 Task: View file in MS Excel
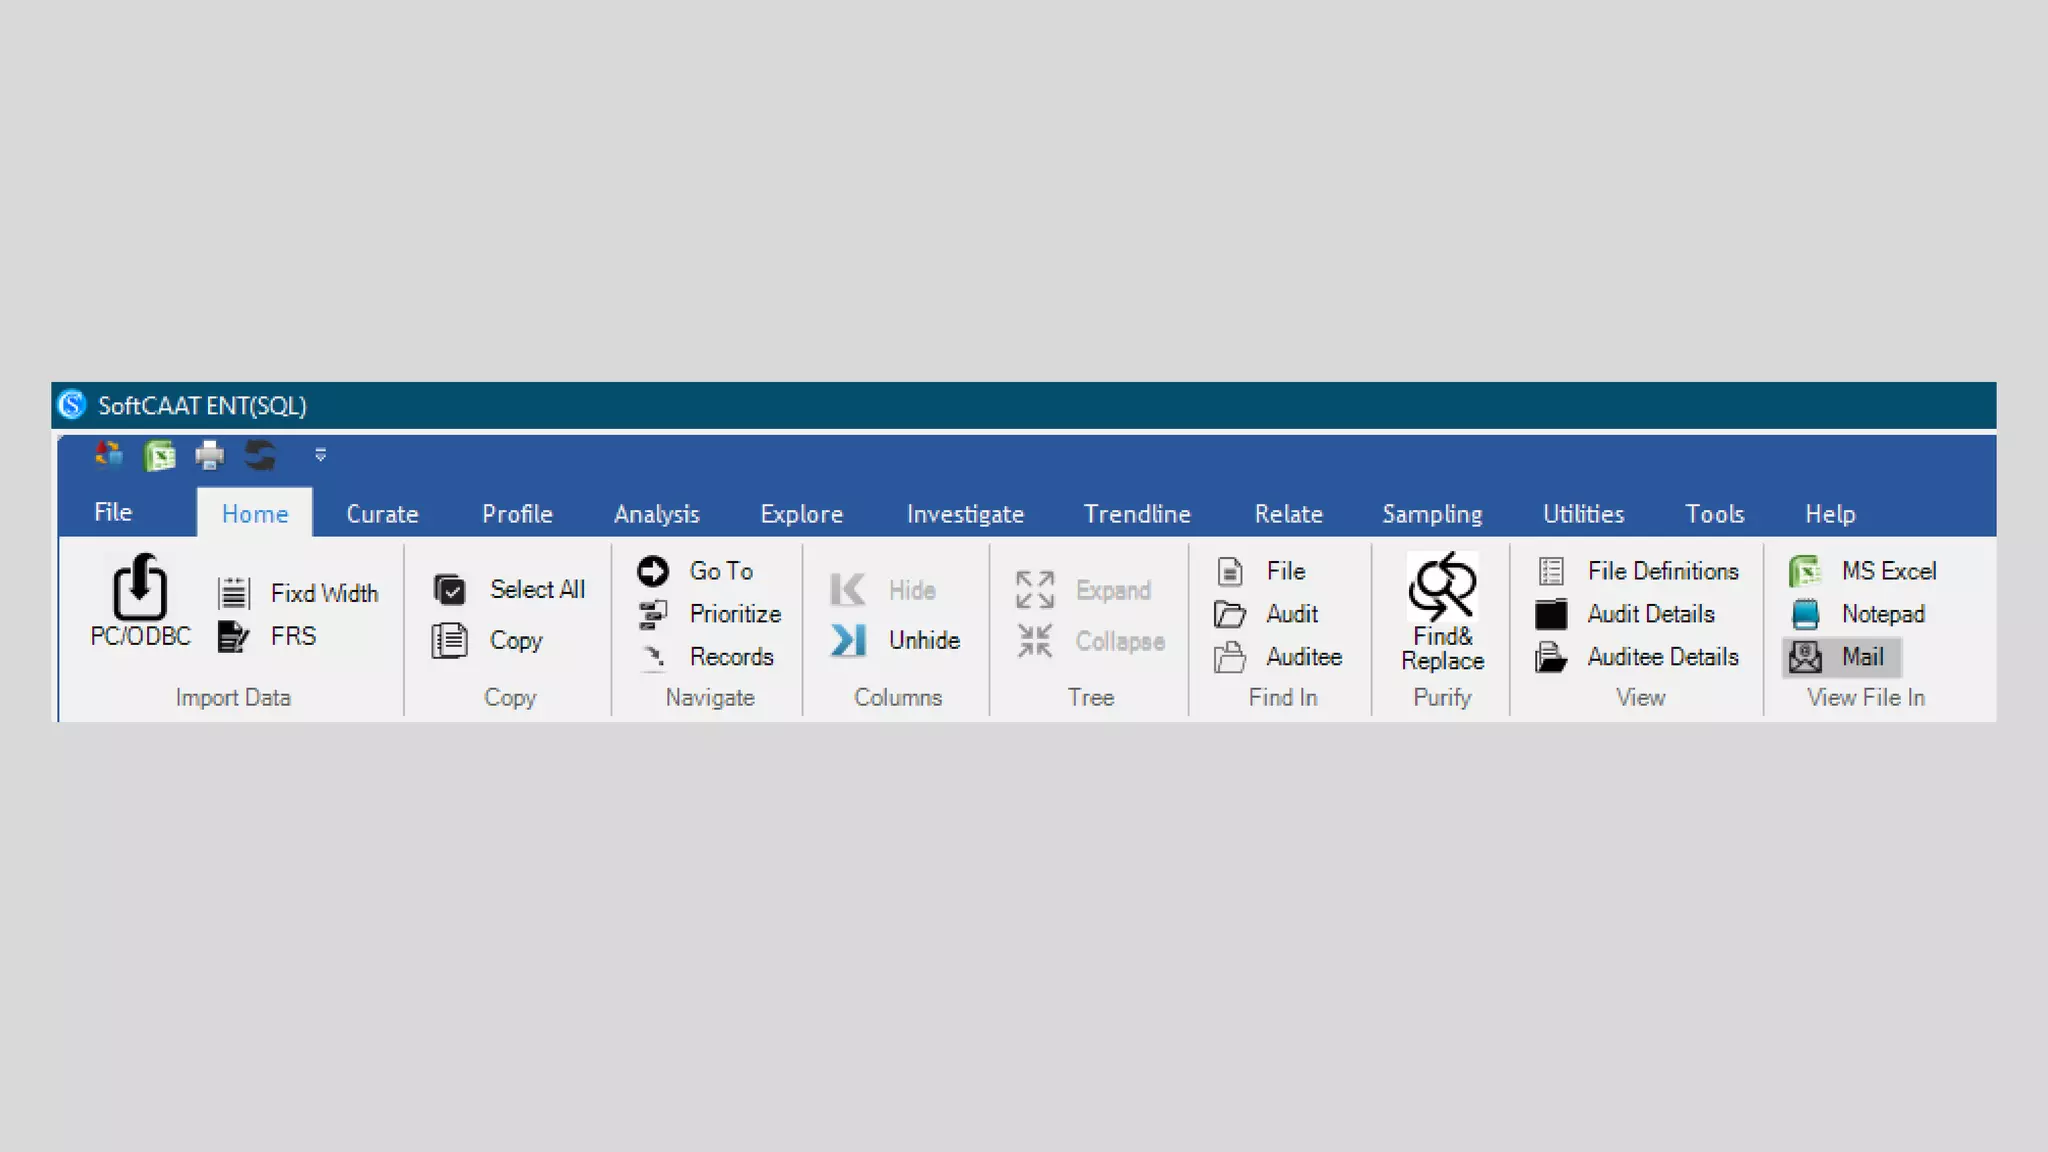coord(1864,571)
